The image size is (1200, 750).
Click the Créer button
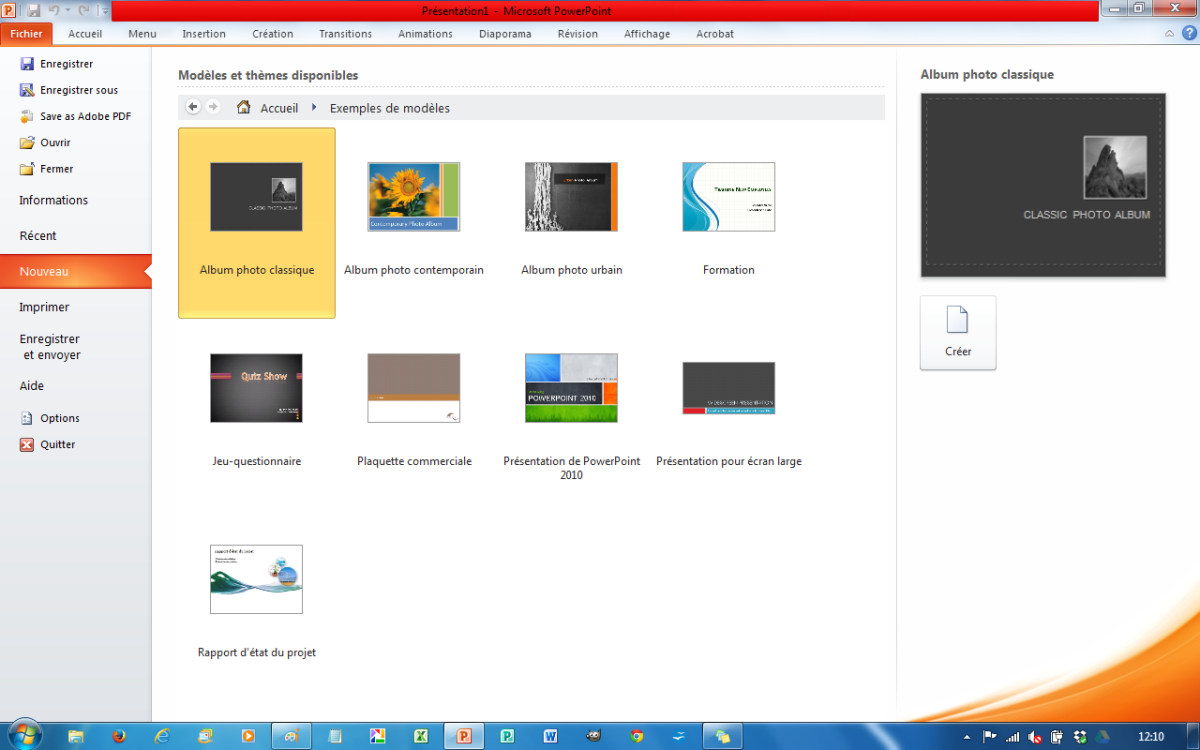click(958, 333)
